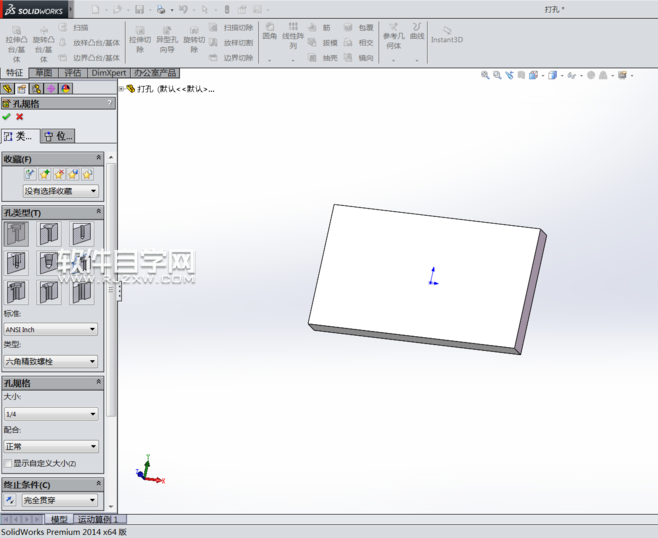
Task: Select the countersink hole type
Action: (x=49, y=234)
